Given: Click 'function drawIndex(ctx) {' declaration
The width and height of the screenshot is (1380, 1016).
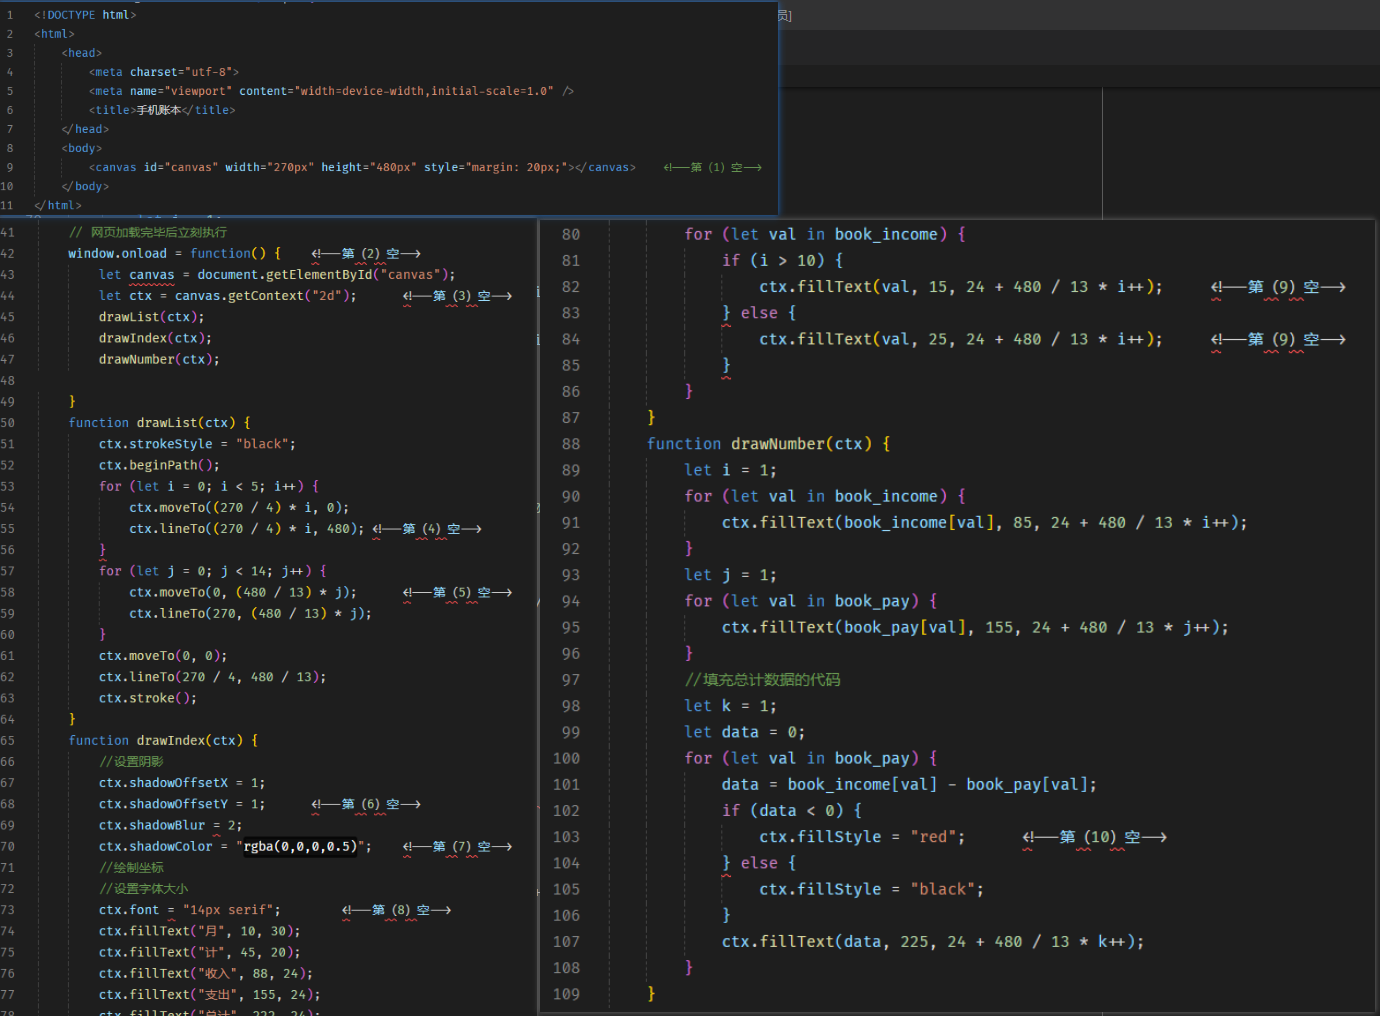Looking at the screenshot, I should tap(163, 740).
